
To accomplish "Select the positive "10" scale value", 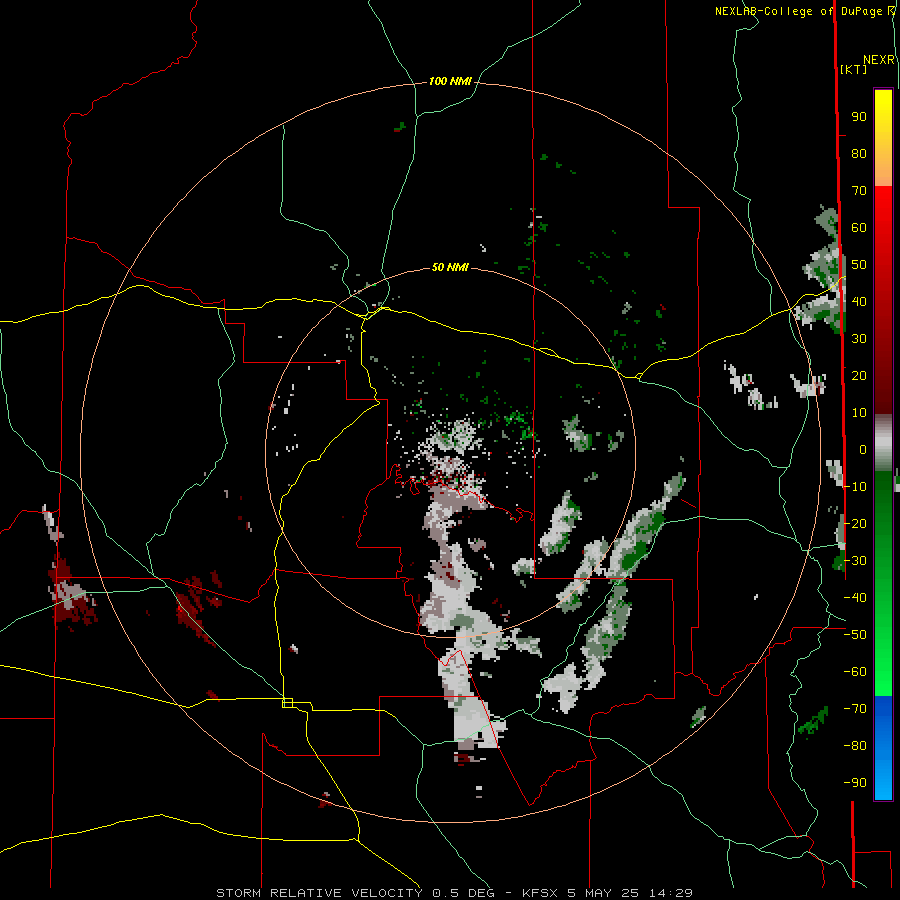I will point(859,413).
